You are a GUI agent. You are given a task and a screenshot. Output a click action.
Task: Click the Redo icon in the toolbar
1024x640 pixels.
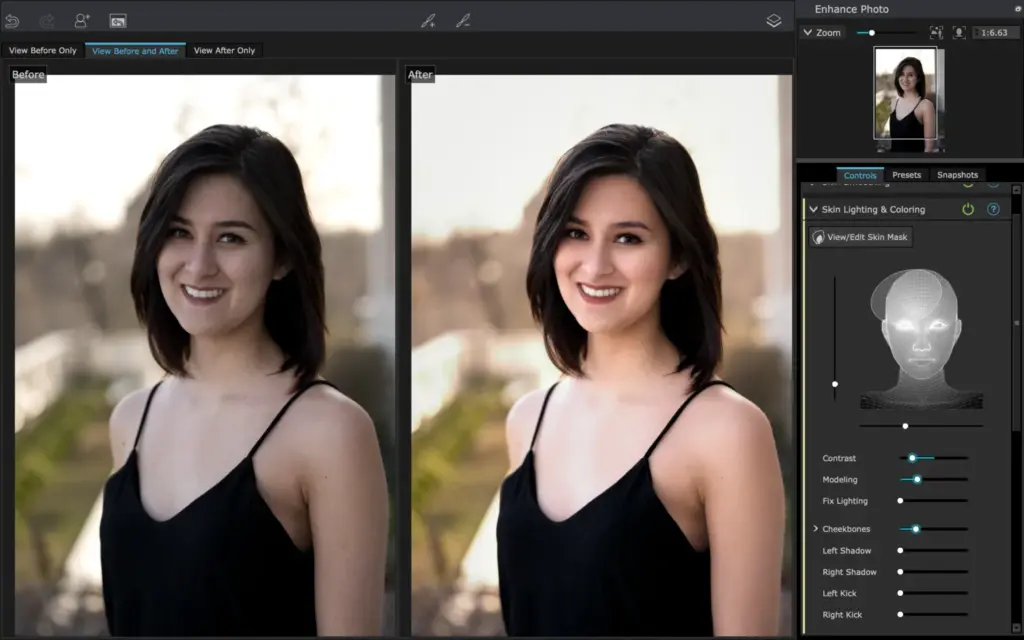45,20
